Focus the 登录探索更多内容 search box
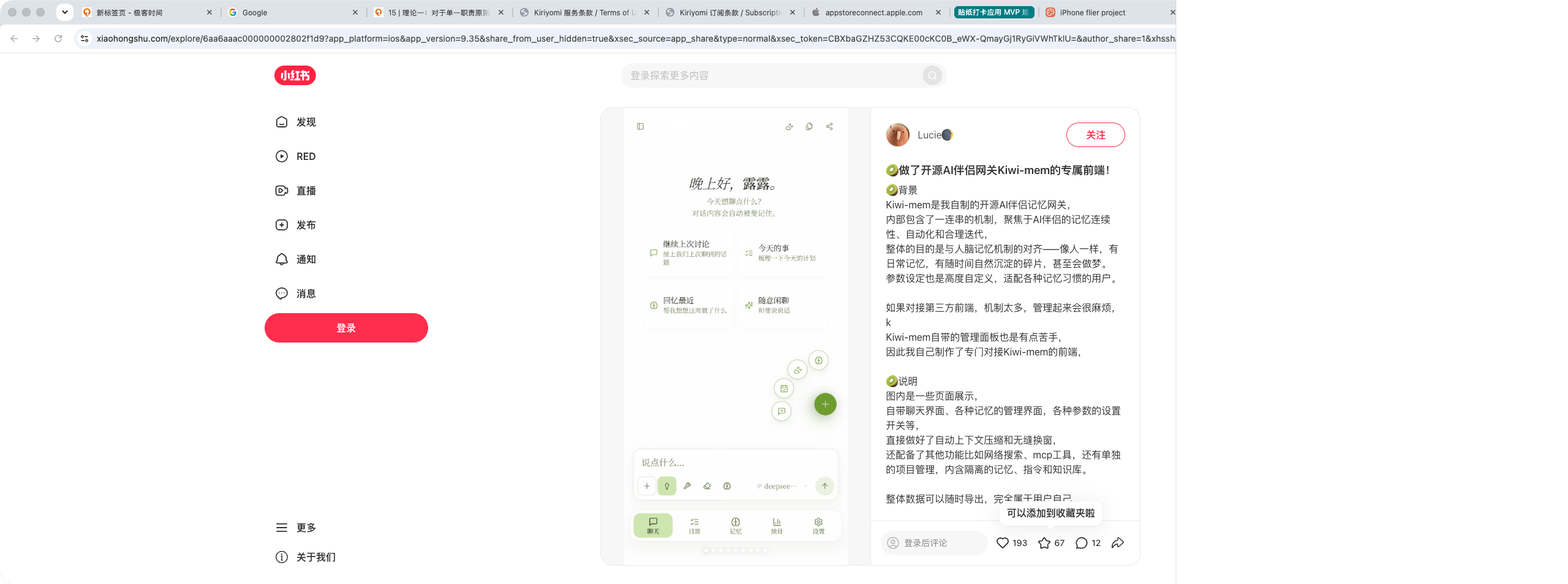Viewport: 1568px width, 584px height. click(x=783, y=76)
